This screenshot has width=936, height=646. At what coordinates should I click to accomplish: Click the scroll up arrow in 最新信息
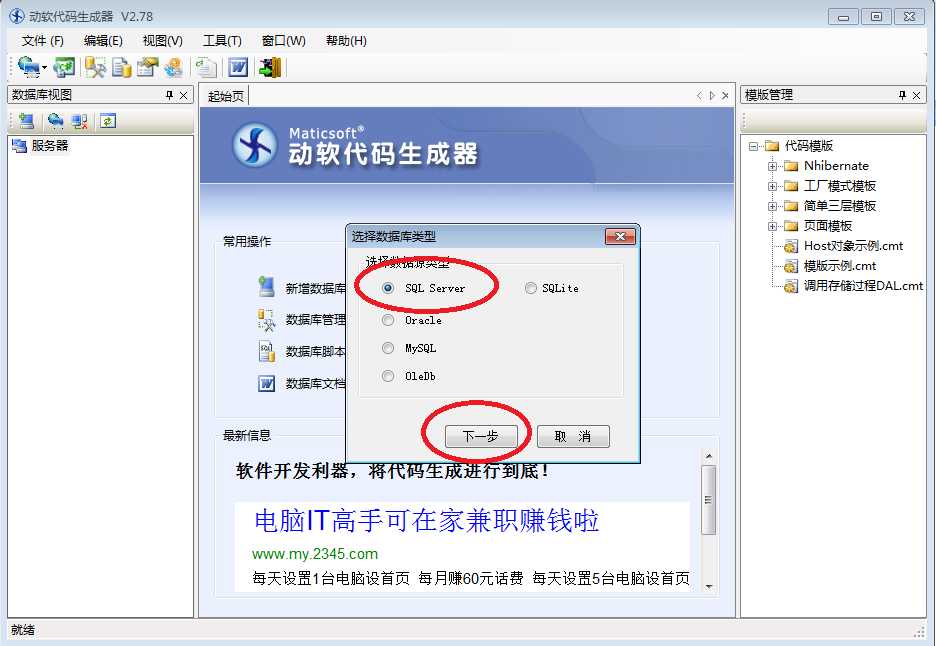[x=709, y=457]
